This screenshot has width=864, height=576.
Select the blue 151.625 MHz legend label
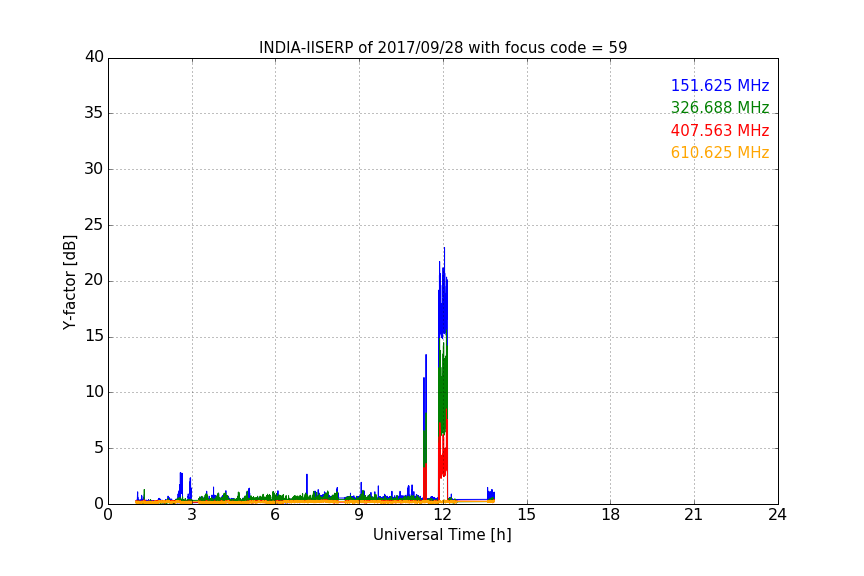click(x=720, y=85)
